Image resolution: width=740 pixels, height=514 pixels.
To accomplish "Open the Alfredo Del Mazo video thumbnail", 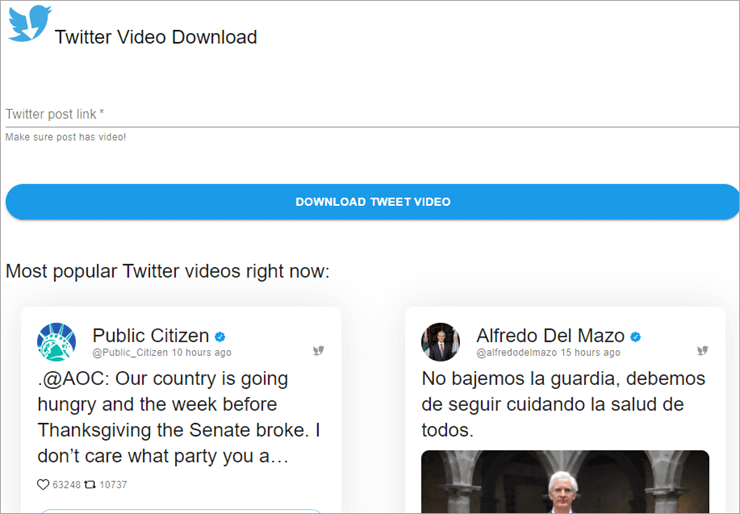I will click(x=565, y=481).
